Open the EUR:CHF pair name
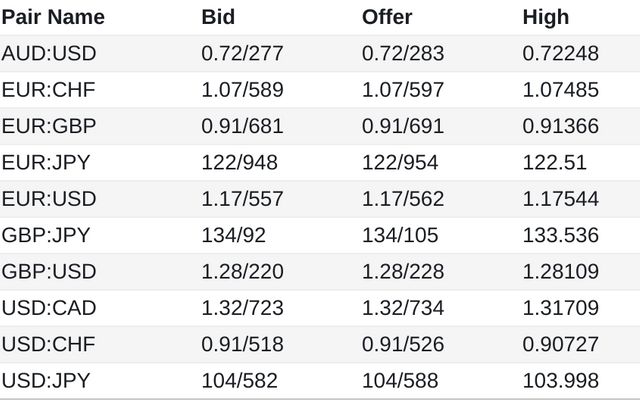 (x=49, y=90)
